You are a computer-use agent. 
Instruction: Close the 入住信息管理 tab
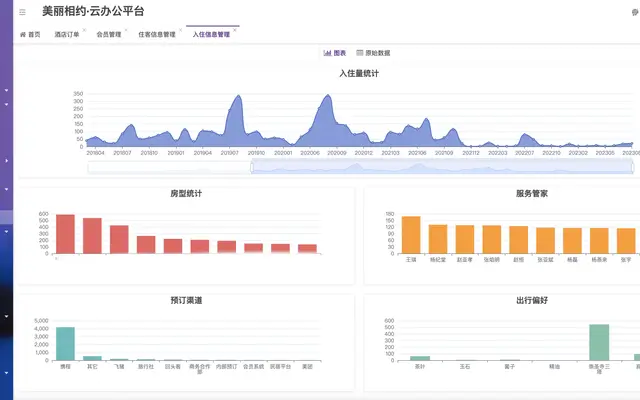click(235, 30)
